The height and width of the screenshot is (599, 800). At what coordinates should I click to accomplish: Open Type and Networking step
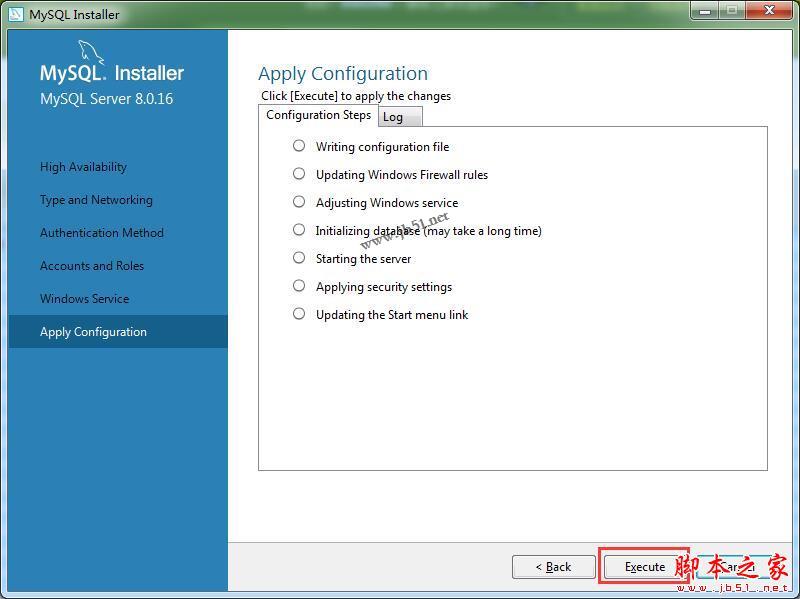pyautogui.click(x=96, y=200)
